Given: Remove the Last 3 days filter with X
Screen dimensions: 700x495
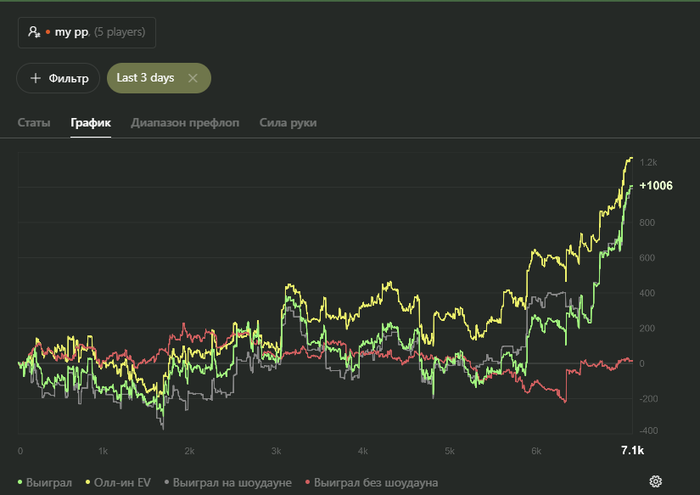Looking at the screenshot, I should 193,78.
